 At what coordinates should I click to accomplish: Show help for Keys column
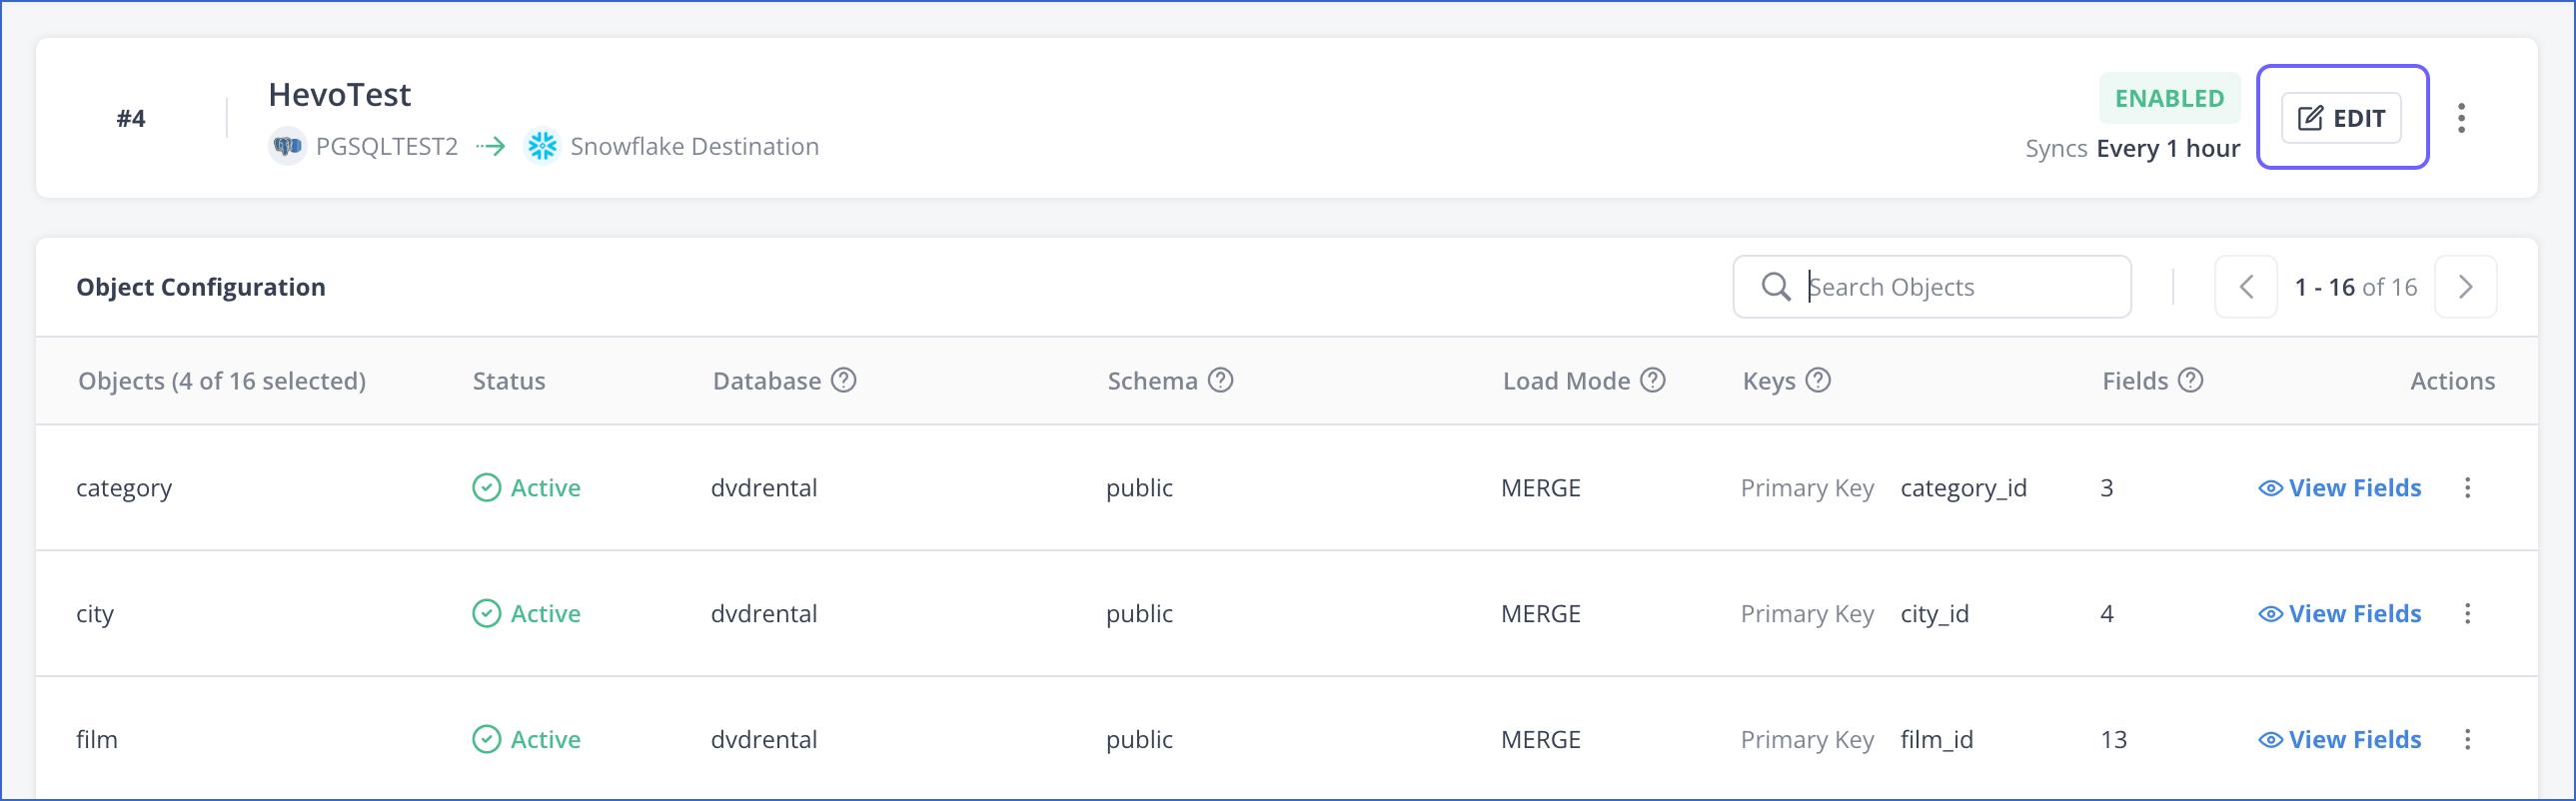pos(1818,380)
